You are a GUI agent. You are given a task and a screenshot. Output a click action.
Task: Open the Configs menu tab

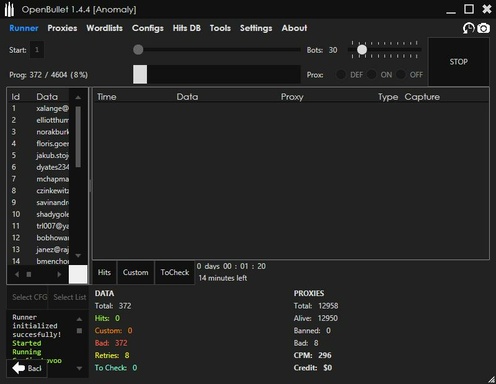[148, 28]
